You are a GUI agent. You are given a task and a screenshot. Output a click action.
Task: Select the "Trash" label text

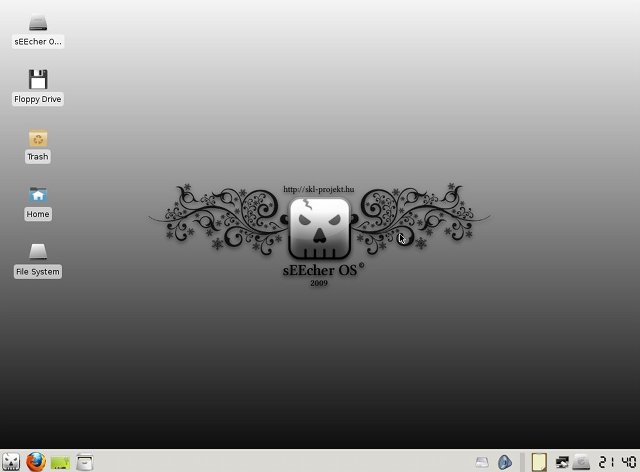(38, 157)
